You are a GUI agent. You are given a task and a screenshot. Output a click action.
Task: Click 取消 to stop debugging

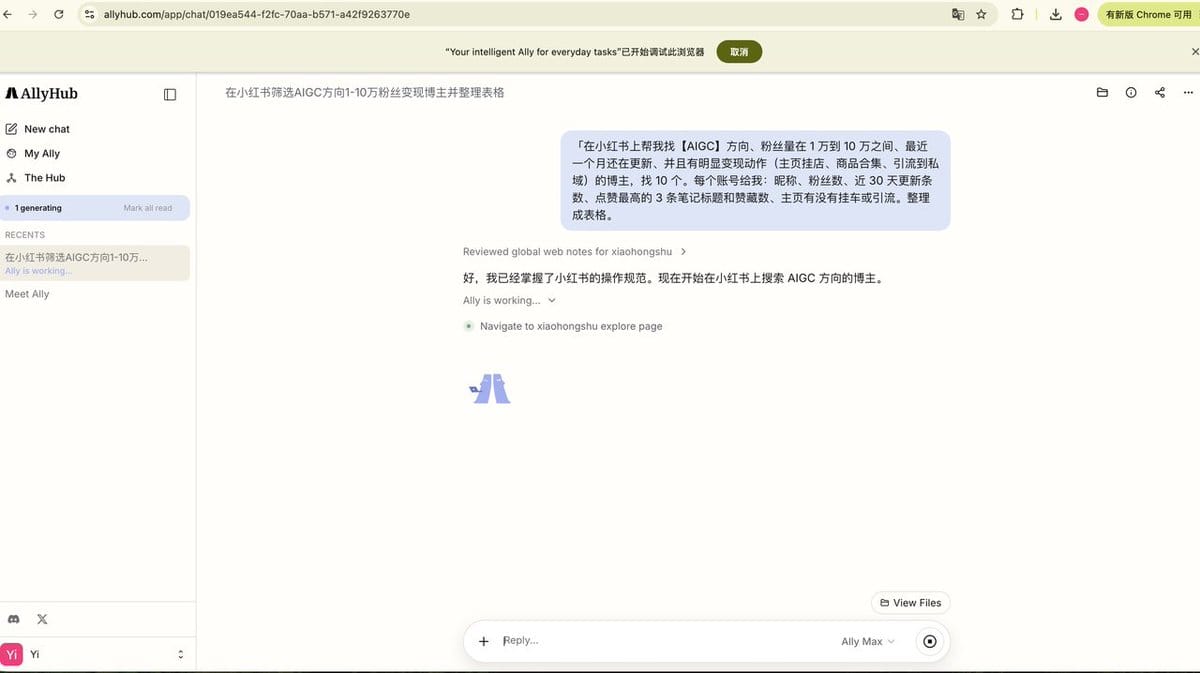pos(739,52)
